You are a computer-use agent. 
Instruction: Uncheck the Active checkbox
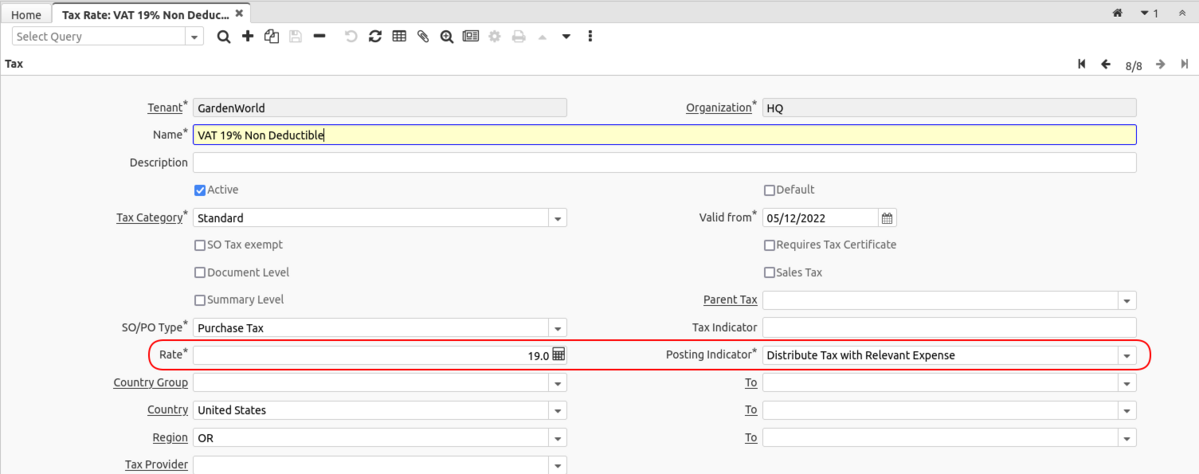[x=200, y=190]
